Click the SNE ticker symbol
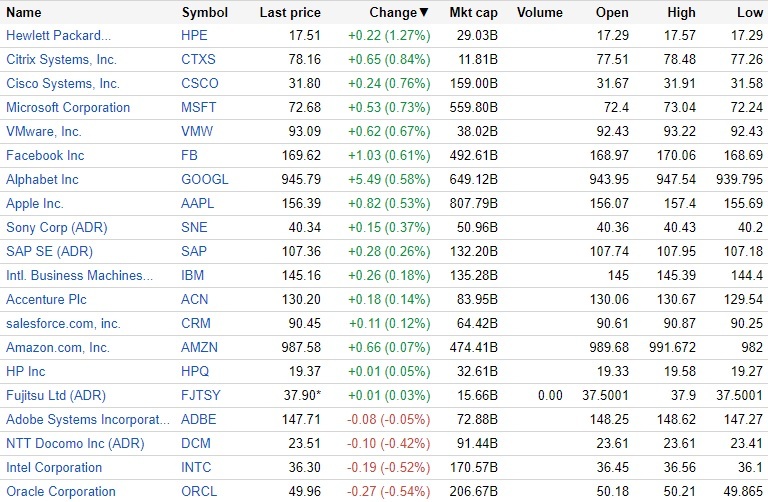The image size is (768, 502). (x=195, y=227)
